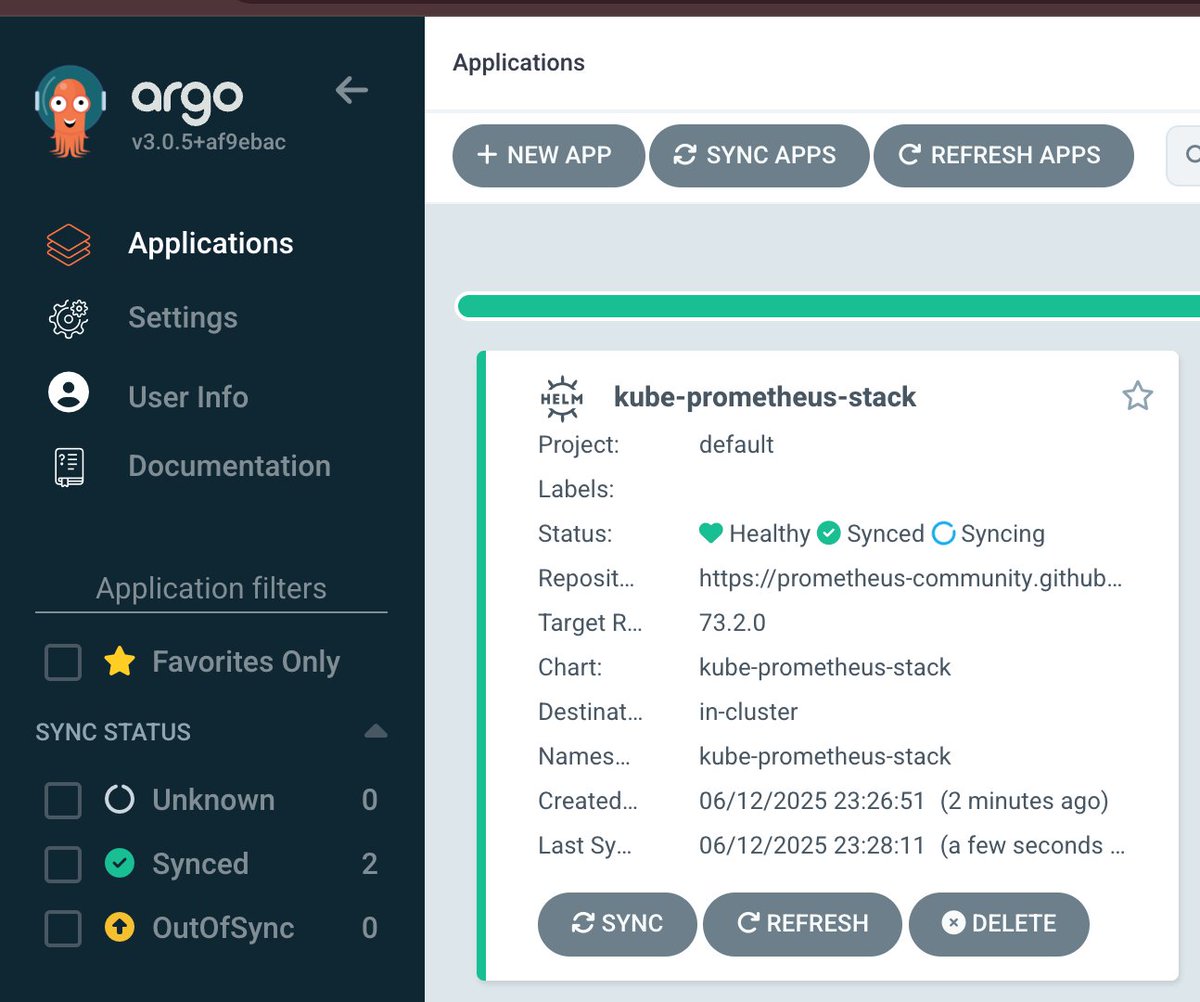Click the prometheus-community repository URL
Viewport: 1200px width, 1002px height.
tap(910, 578)
